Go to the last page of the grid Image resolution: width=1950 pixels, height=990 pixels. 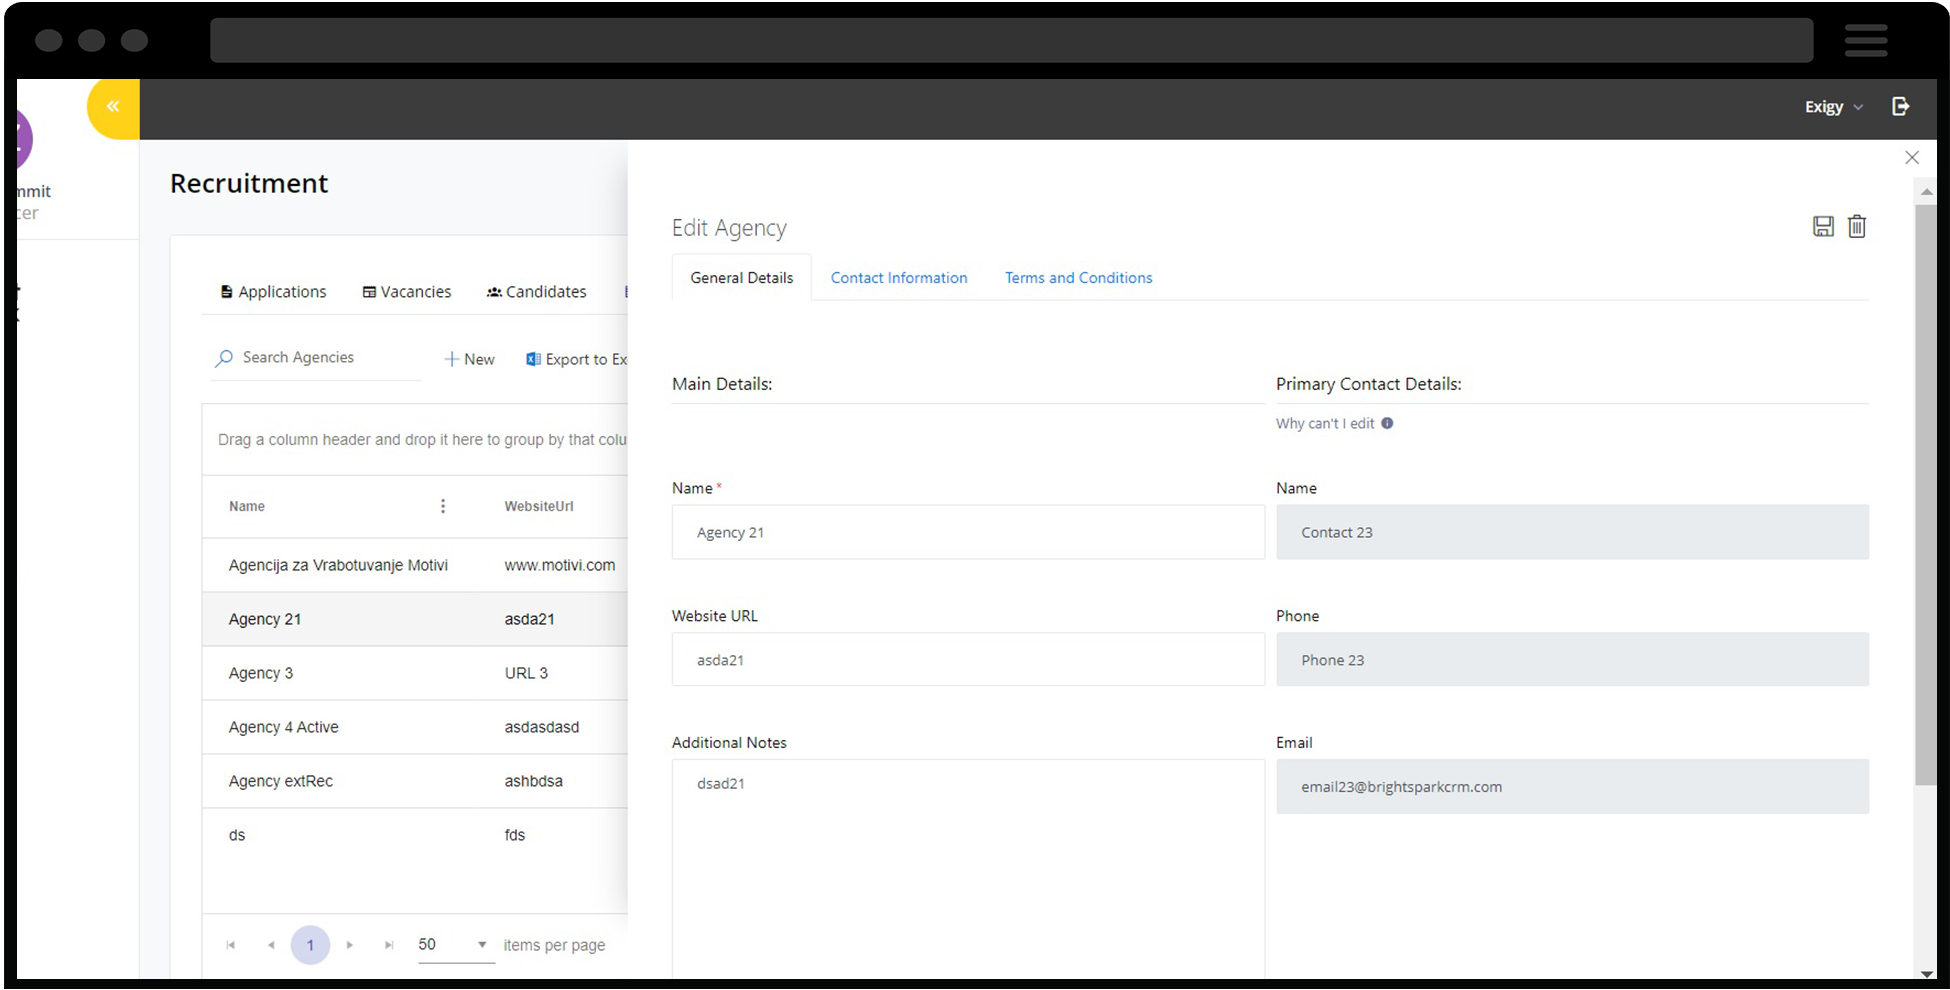(x=389, y=945)
